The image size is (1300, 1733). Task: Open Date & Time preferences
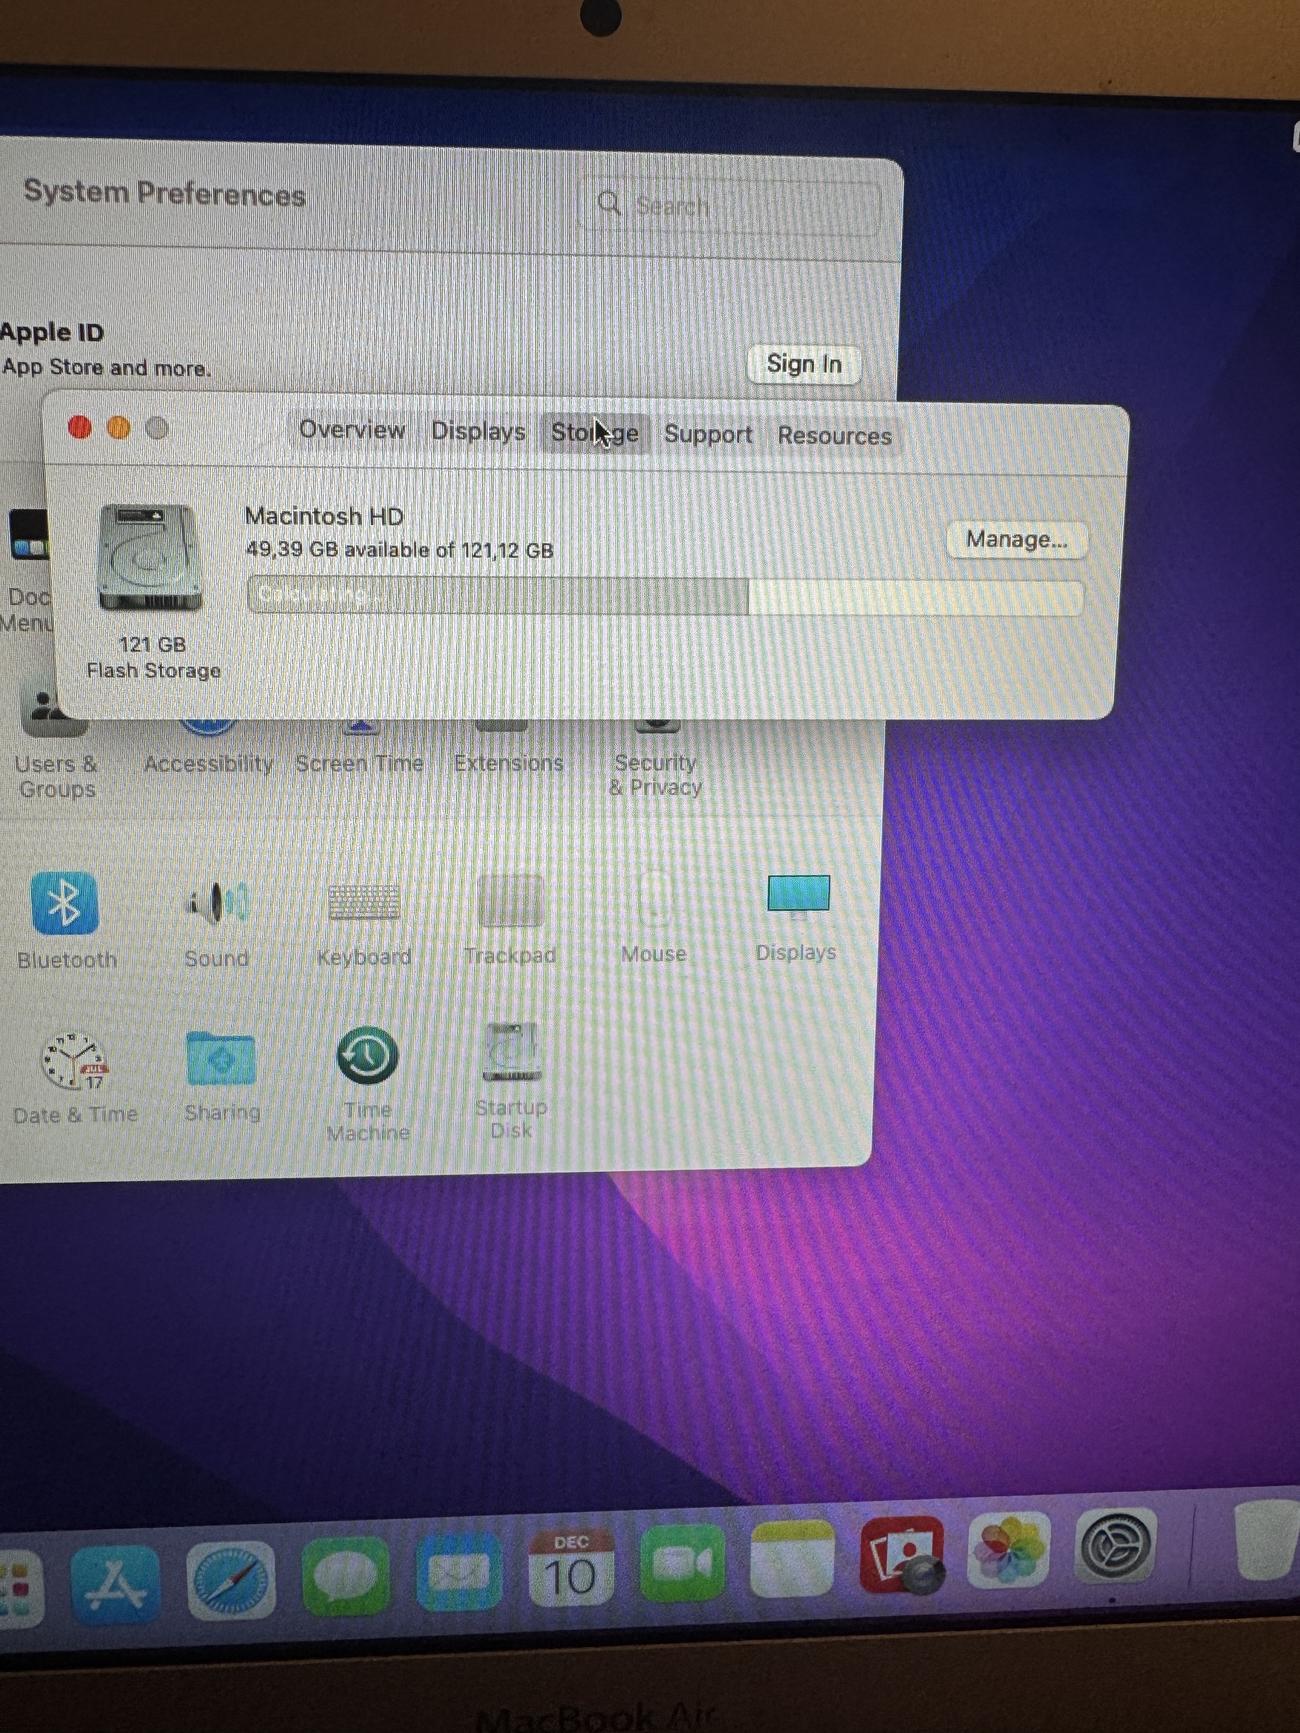point(73,1061)
